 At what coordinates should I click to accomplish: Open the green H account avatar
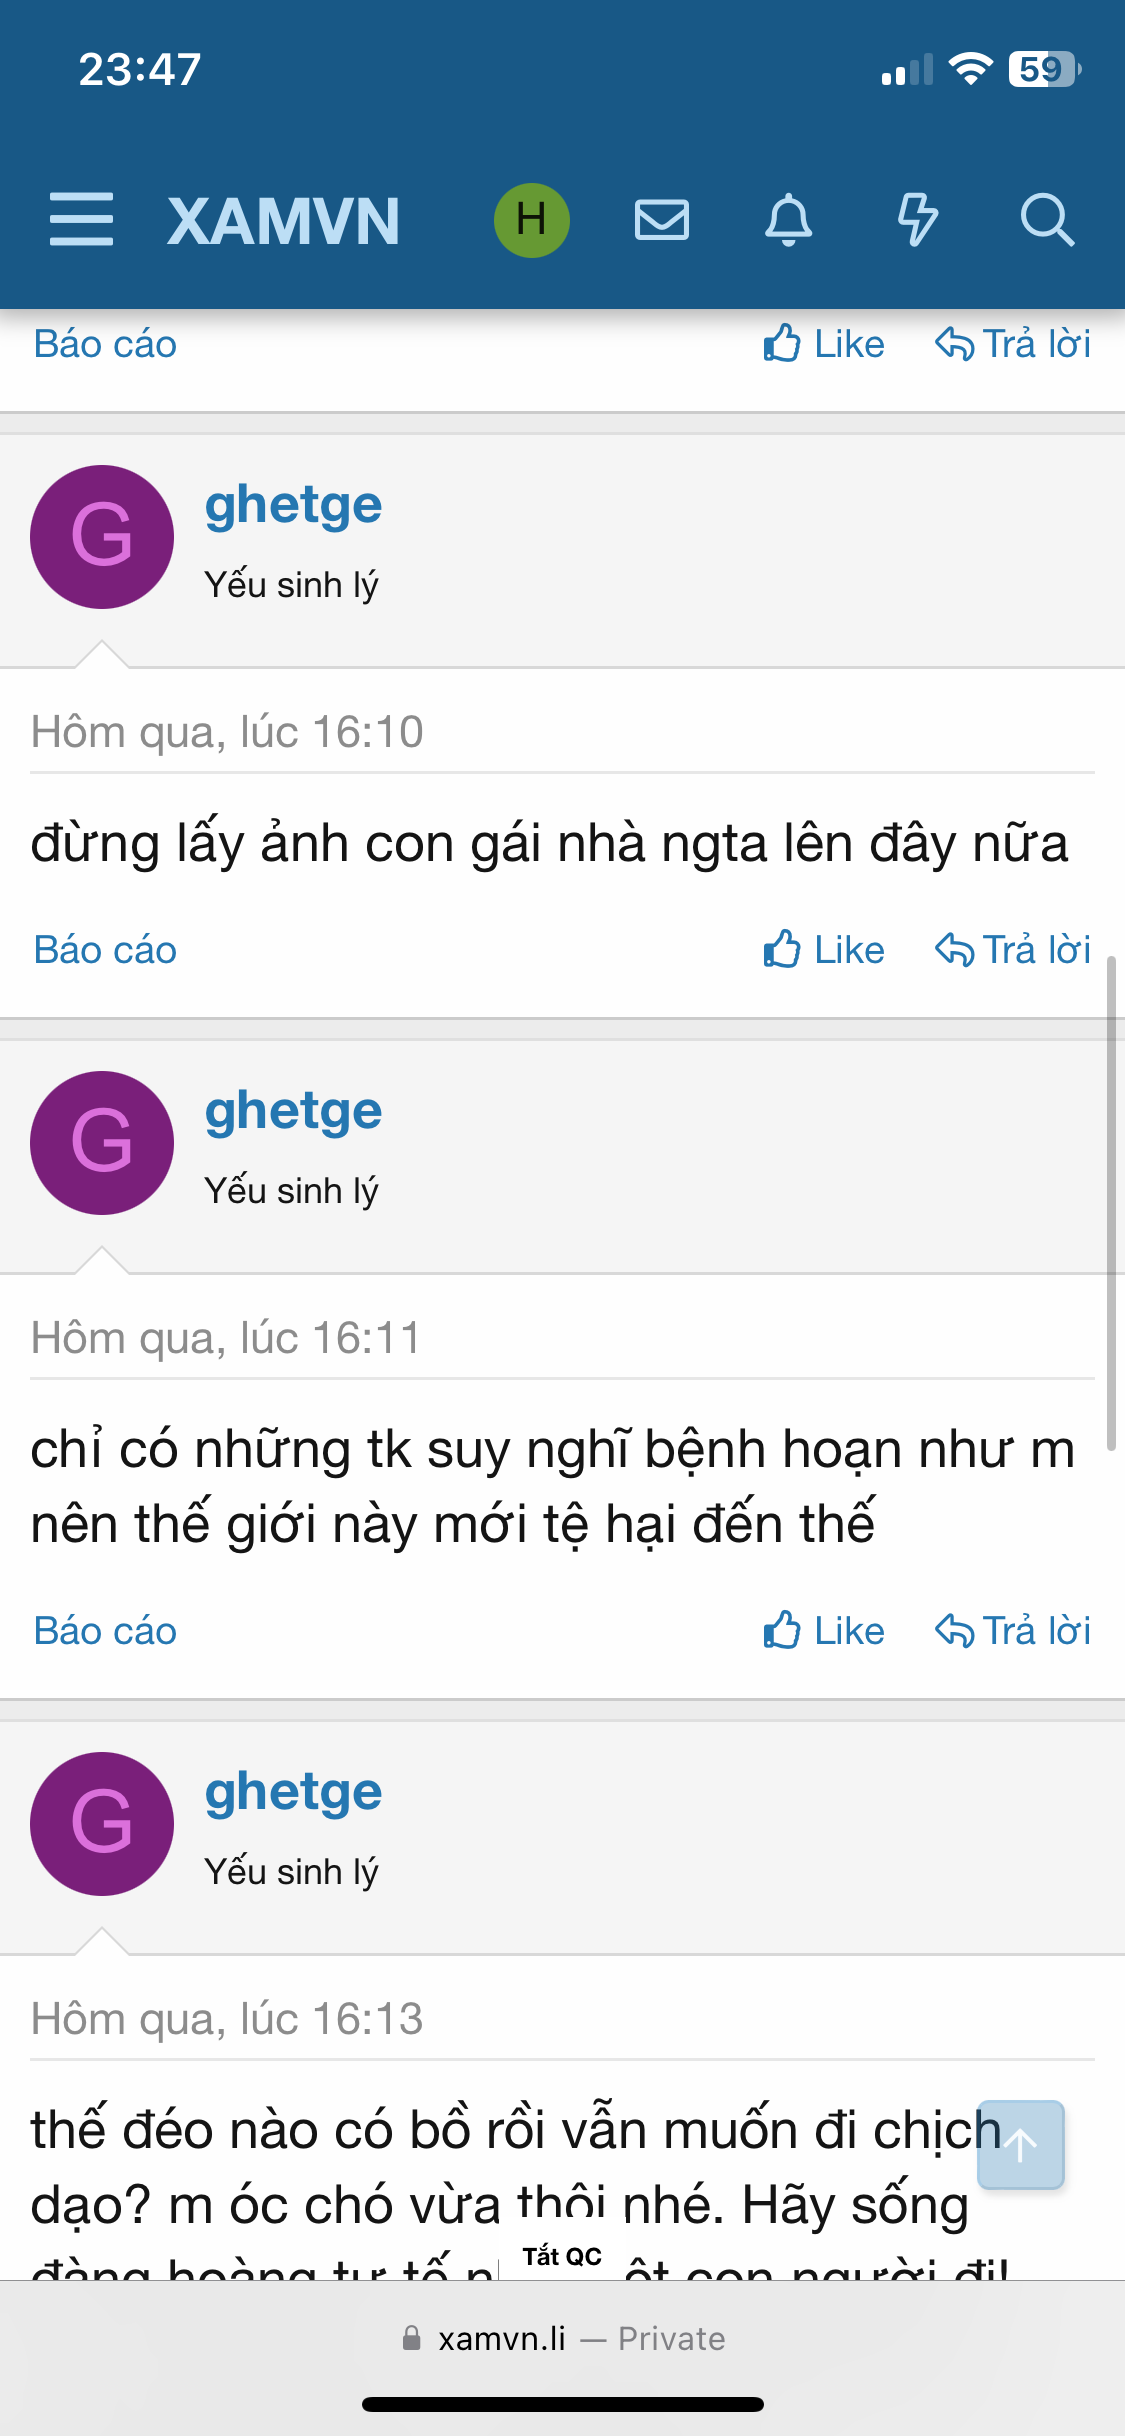coord(531,220)
